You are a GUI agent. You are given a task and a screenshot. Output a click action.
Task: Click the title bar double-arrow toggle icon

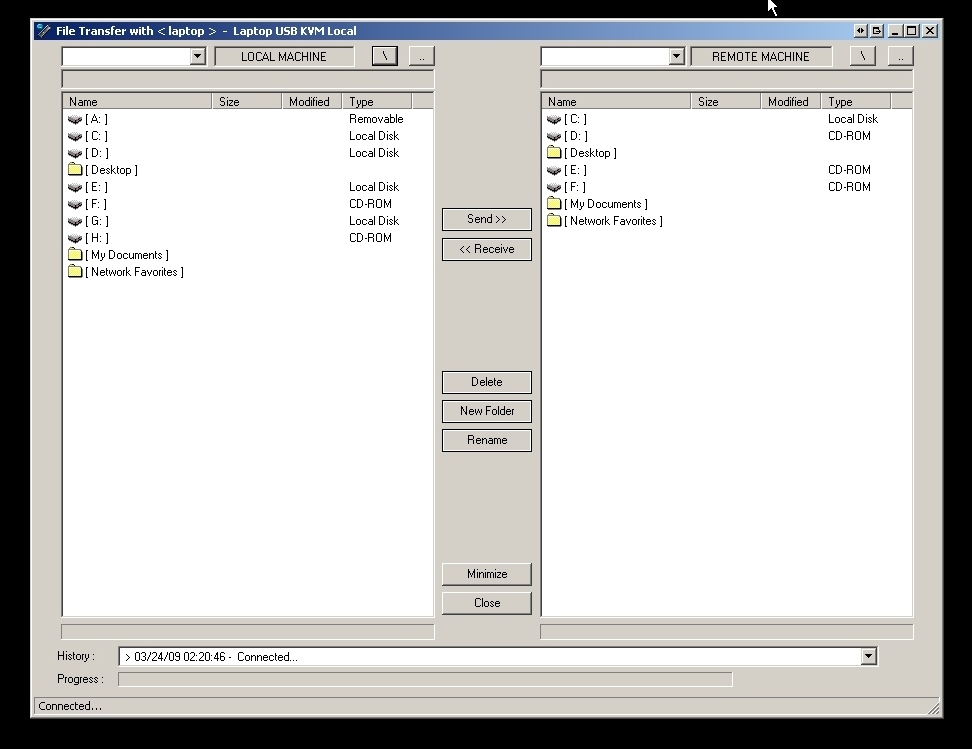click(x=860, y=30)
